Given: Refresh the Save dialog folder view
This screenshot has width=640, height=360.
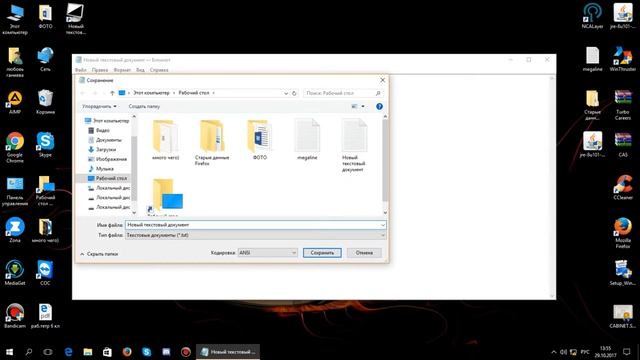Looking at the screenshot, I should click(x=294, y=93).
